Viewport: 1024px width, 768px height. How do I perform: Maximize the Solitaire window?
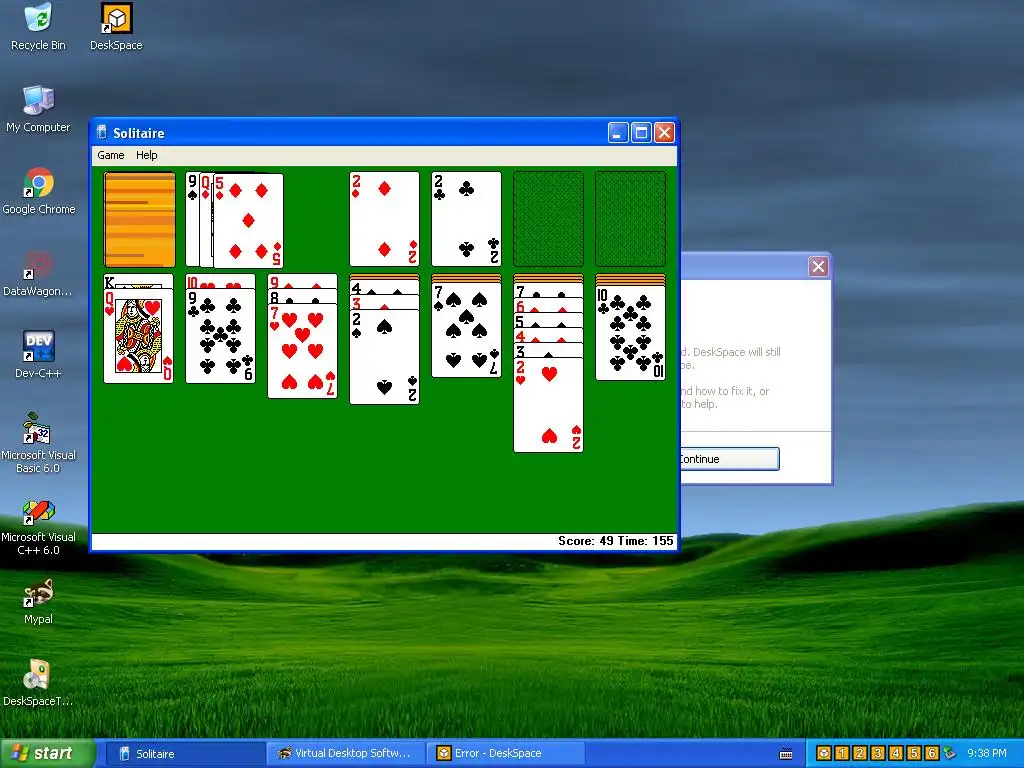coord(641,133)
